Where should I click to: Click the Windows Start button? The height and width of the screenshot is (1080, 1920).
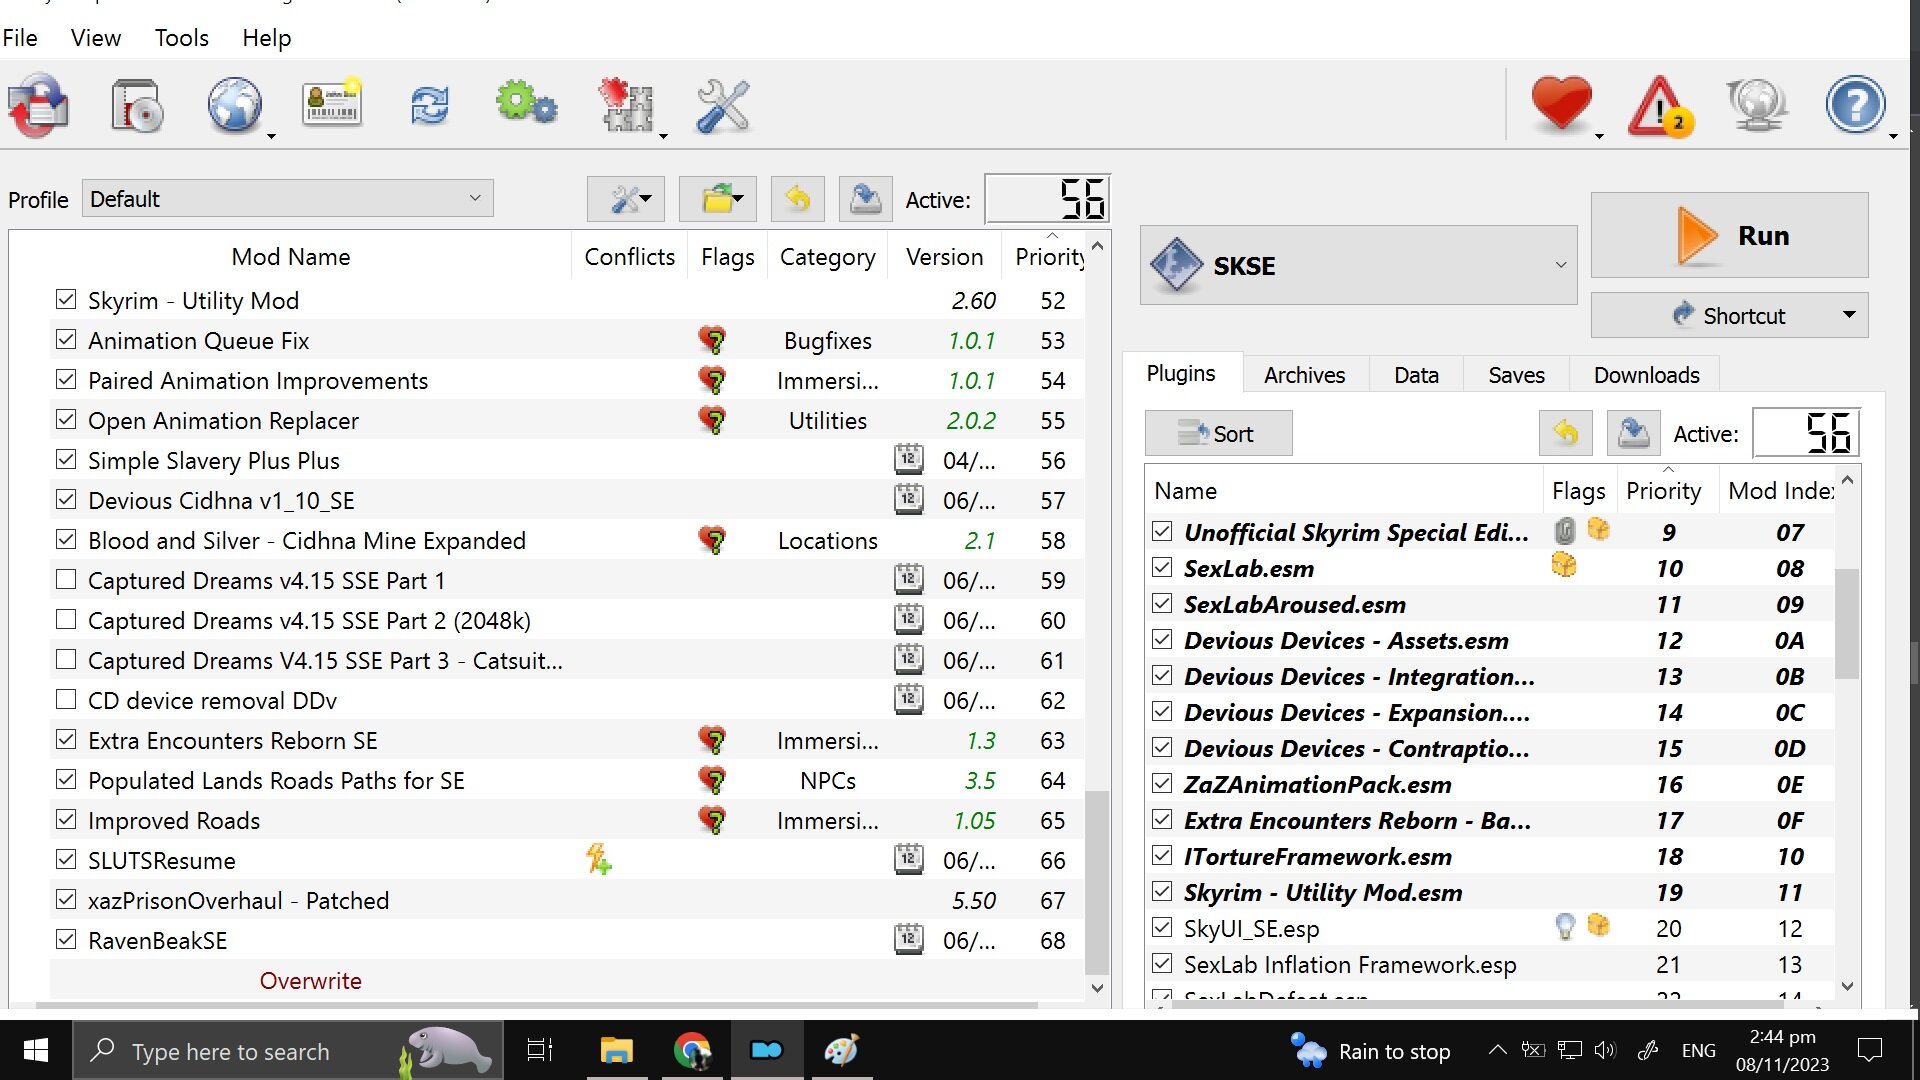[36, 1050]
